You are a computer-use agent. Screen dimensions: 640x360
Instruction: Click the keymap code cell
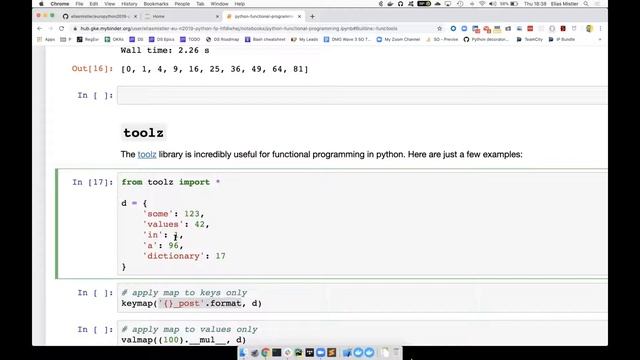(x=362, y=298)
